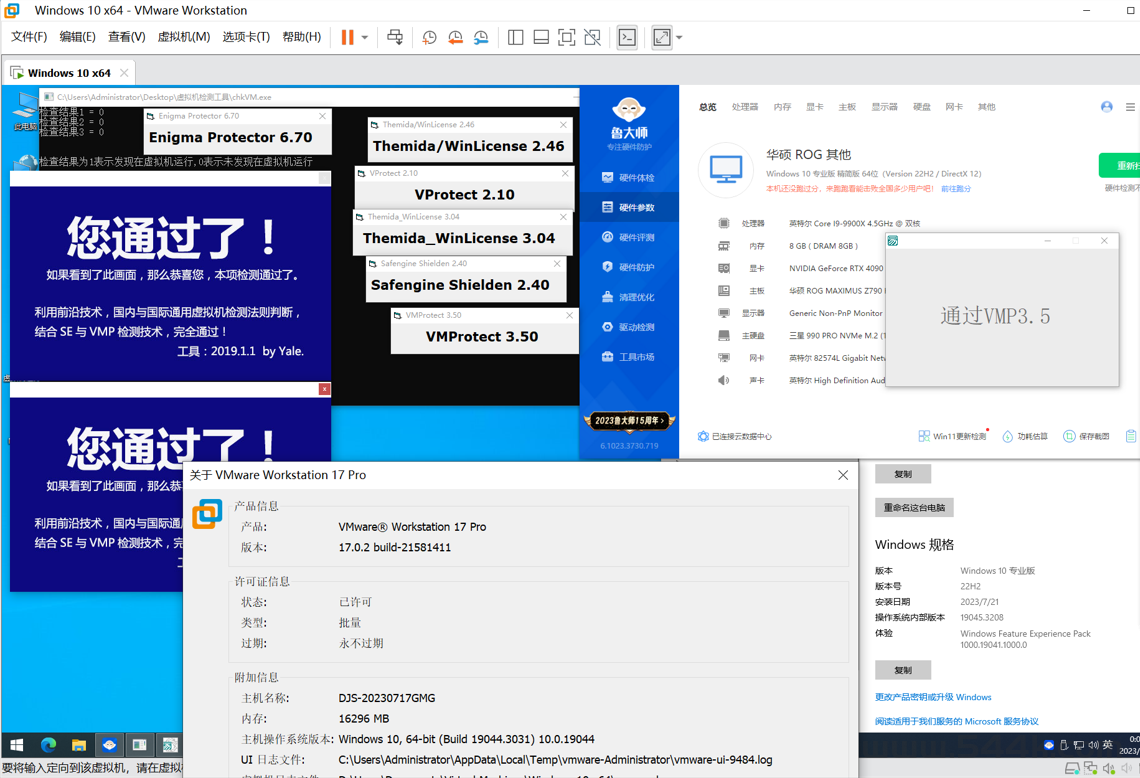Open the 虚拟机(M) menu
Viewport: 1140px width, 778px height.
click(x=184, y=37)
